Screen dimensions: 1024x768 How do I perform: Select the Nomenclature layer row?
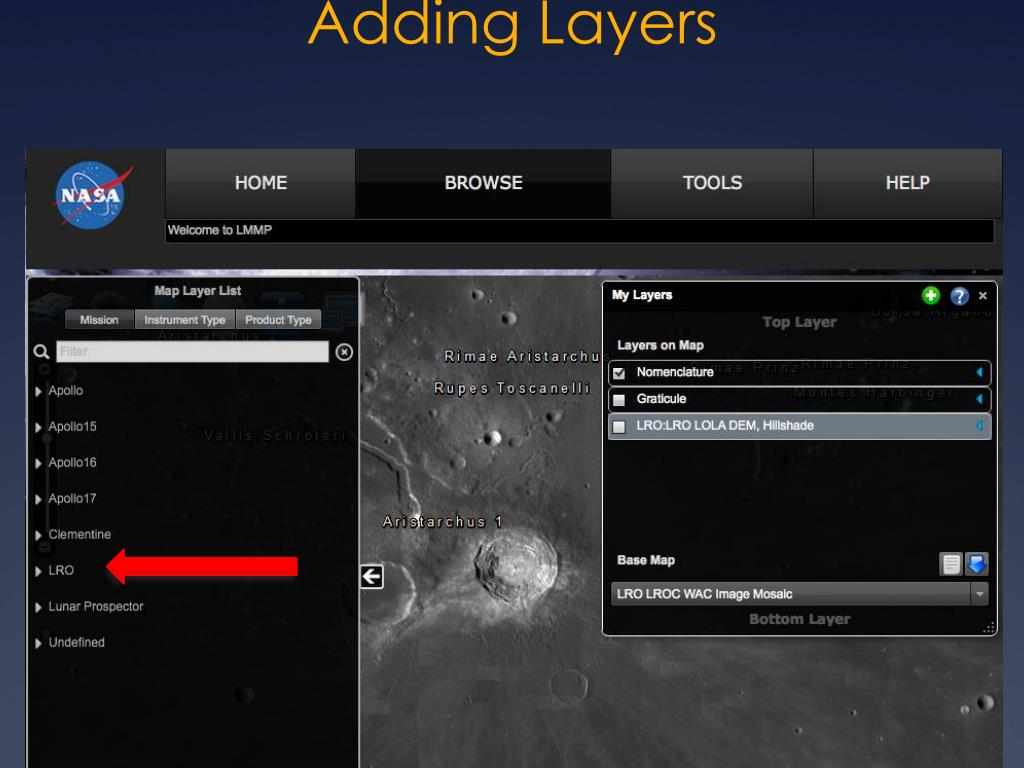tap(799, 372)
